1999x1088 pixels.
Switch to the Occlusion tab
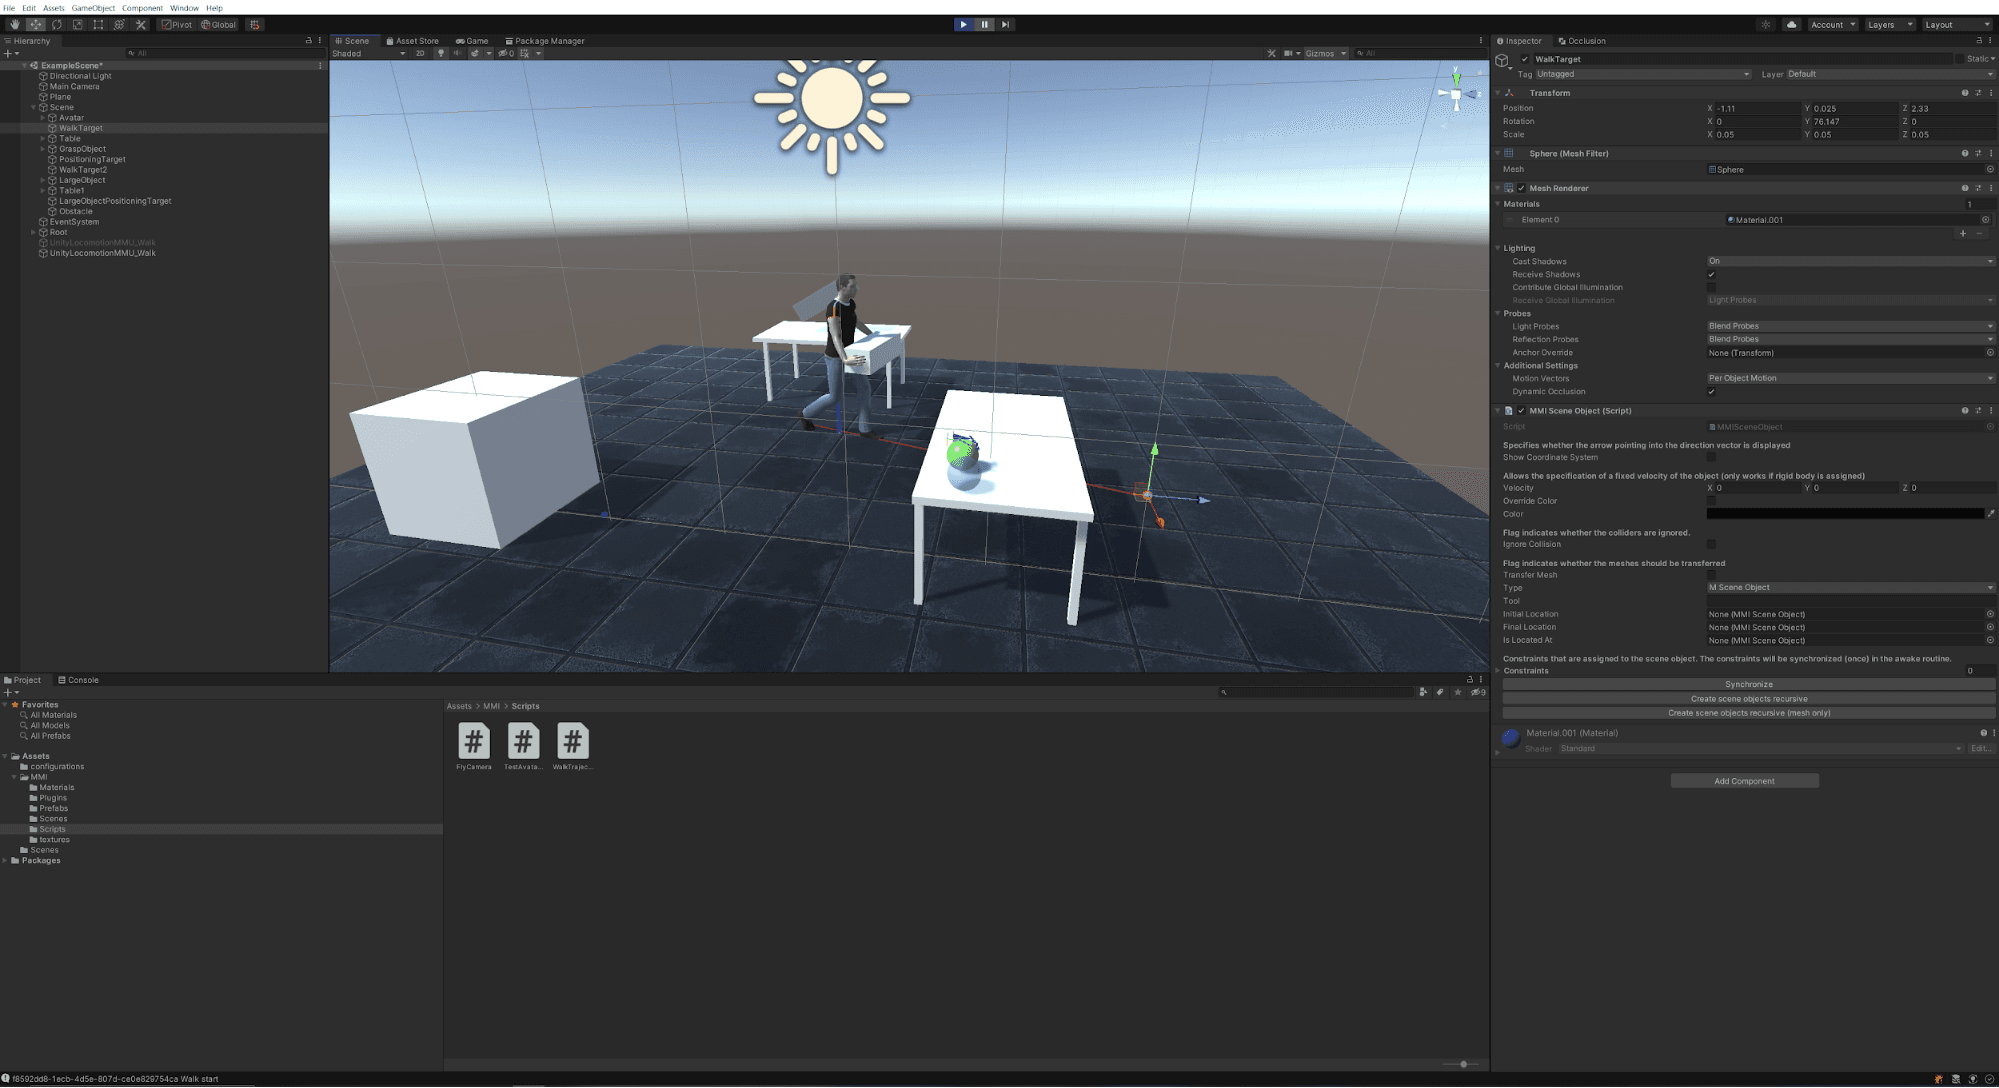coord(1582,41)
